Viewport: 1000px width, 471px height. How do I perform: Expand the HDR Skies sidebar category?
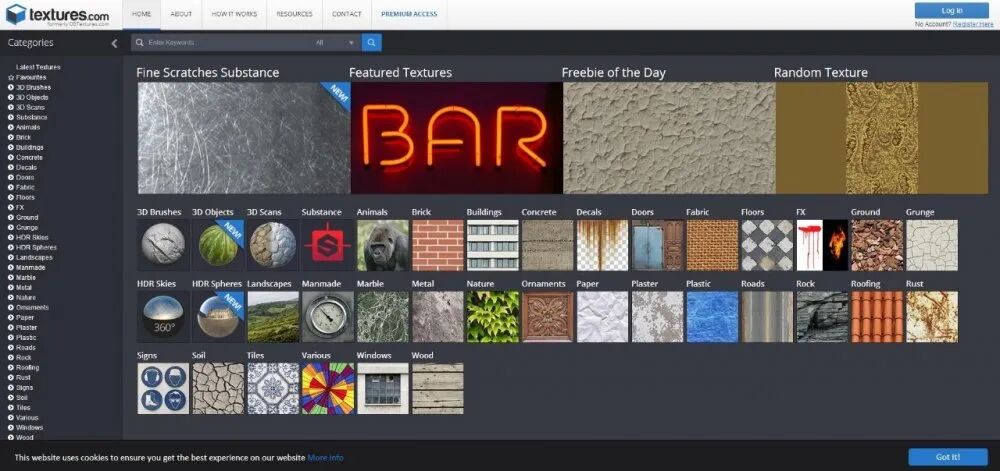[x=11, y=238]
